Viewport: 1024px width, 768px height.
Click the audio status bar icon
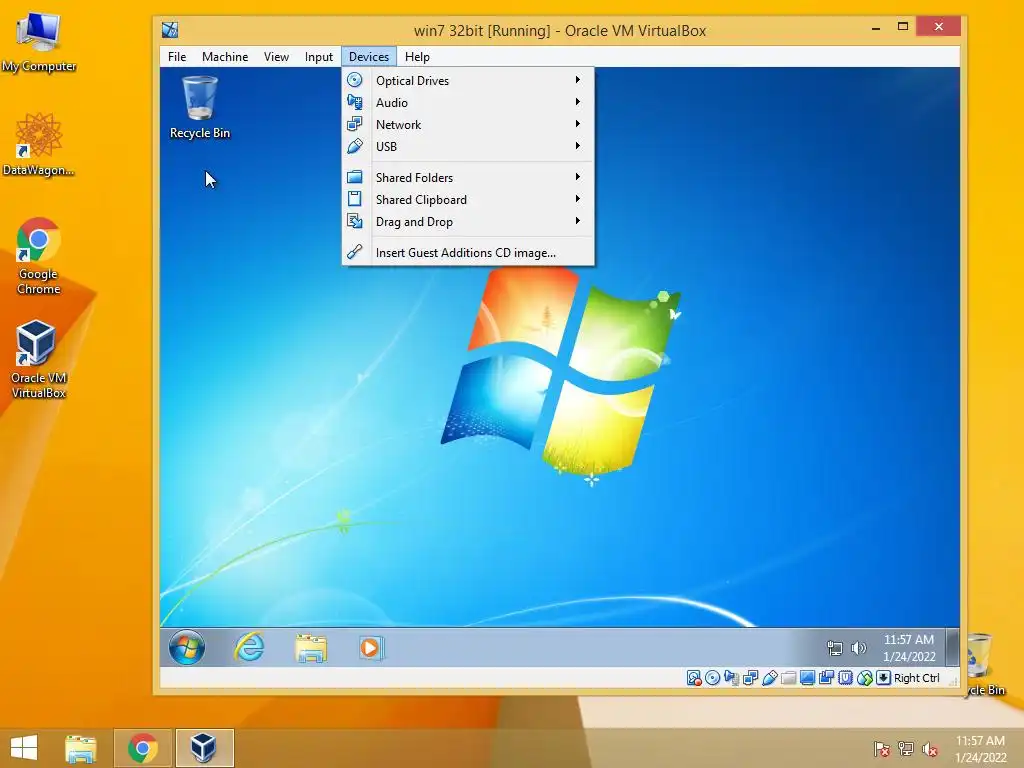click(731, 678)
